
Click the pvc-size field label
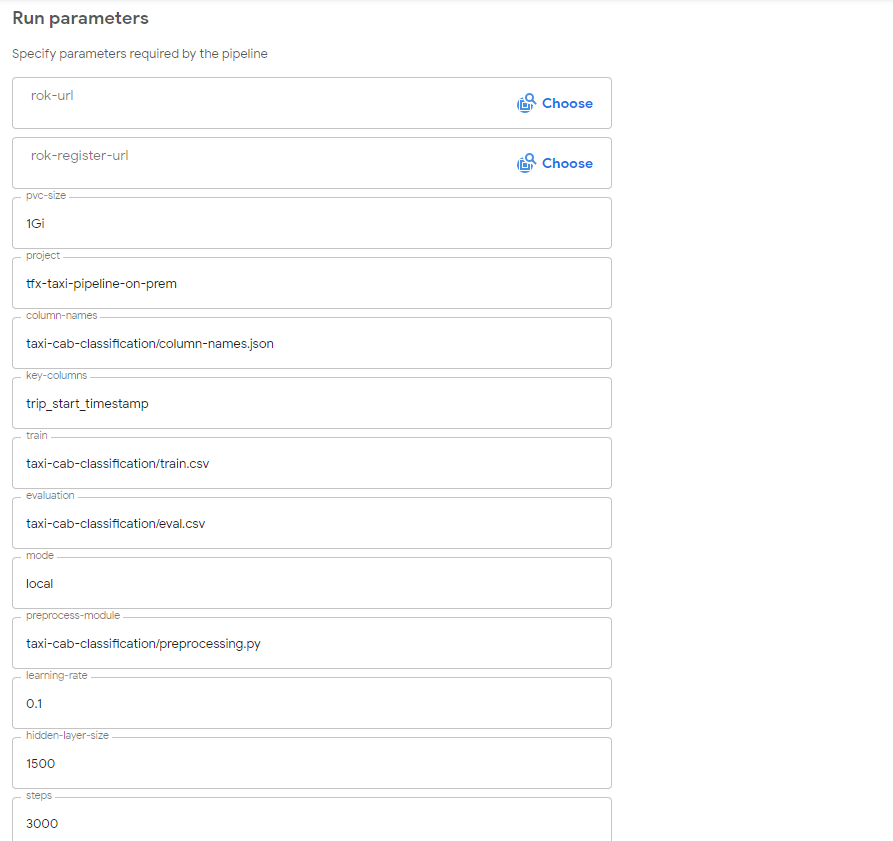pyautogui.click(x=46, y=195)
